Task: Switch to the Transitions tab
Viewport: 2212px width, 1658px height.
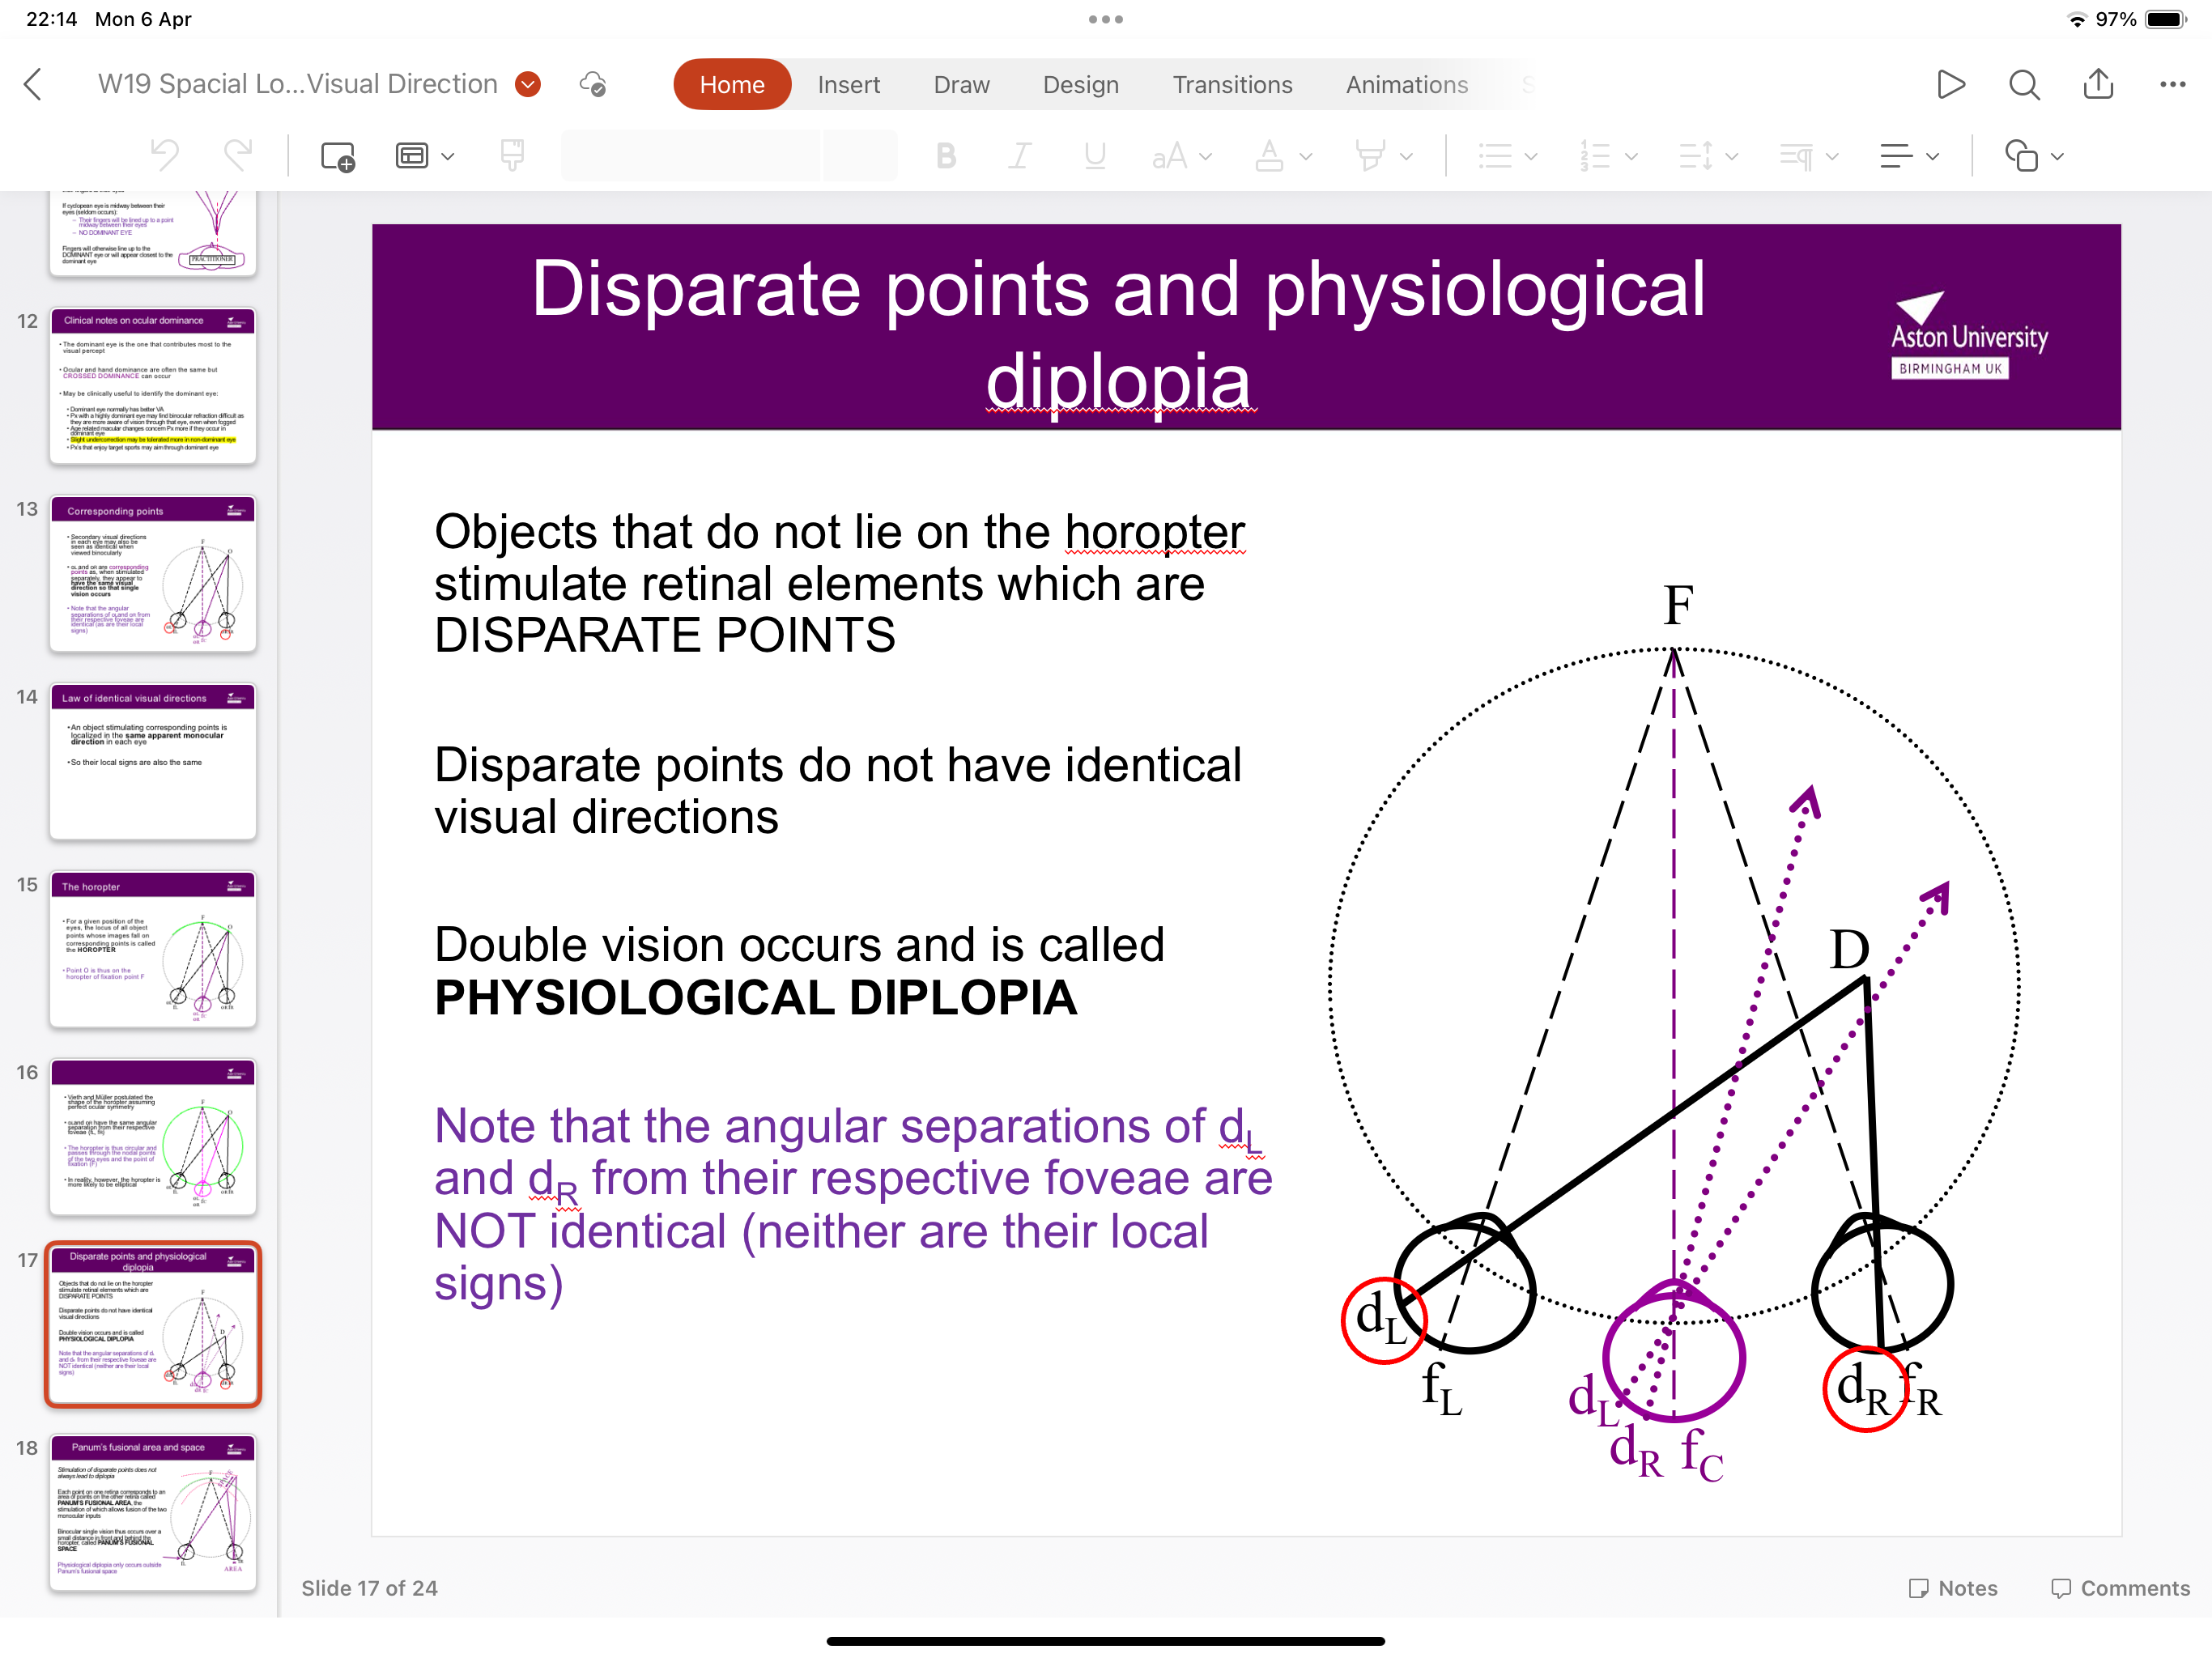Action: 1233,84
